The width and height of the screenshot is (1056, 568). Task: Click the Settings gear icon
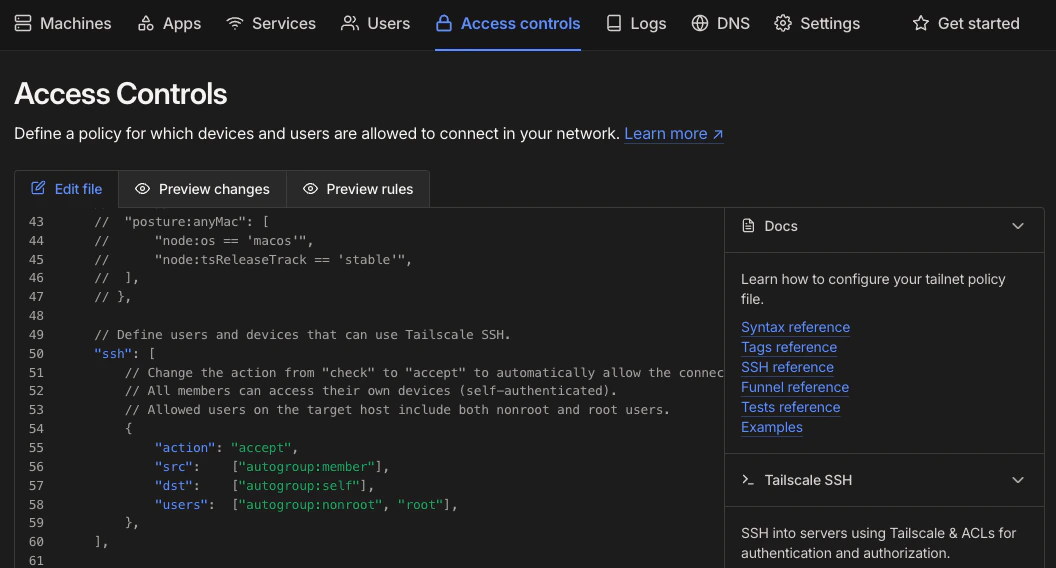[783, 23]
